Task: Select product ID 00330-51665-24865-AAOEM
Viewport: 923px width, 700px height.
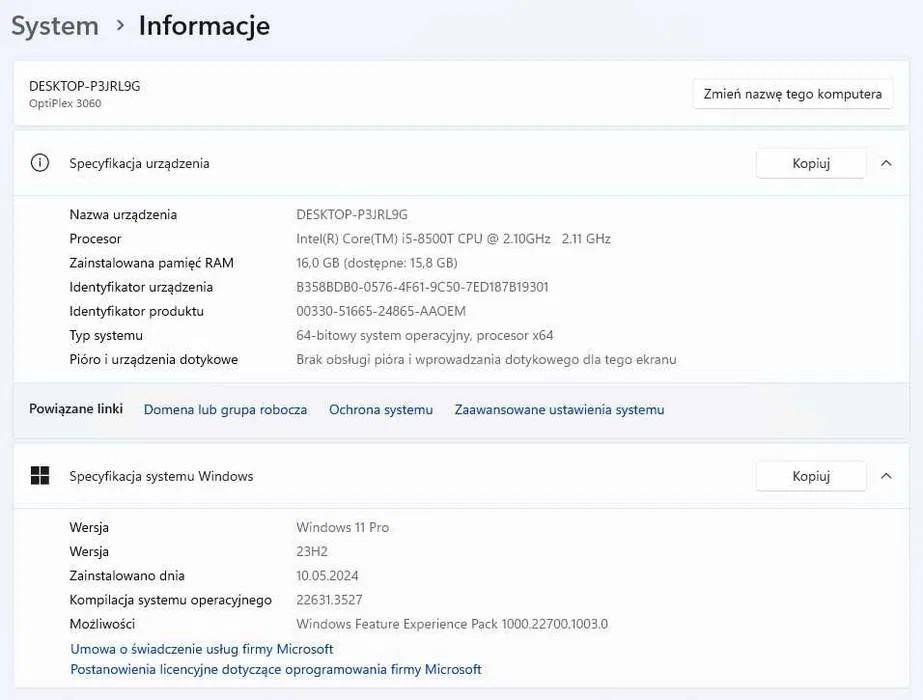Action: (381, 311)
